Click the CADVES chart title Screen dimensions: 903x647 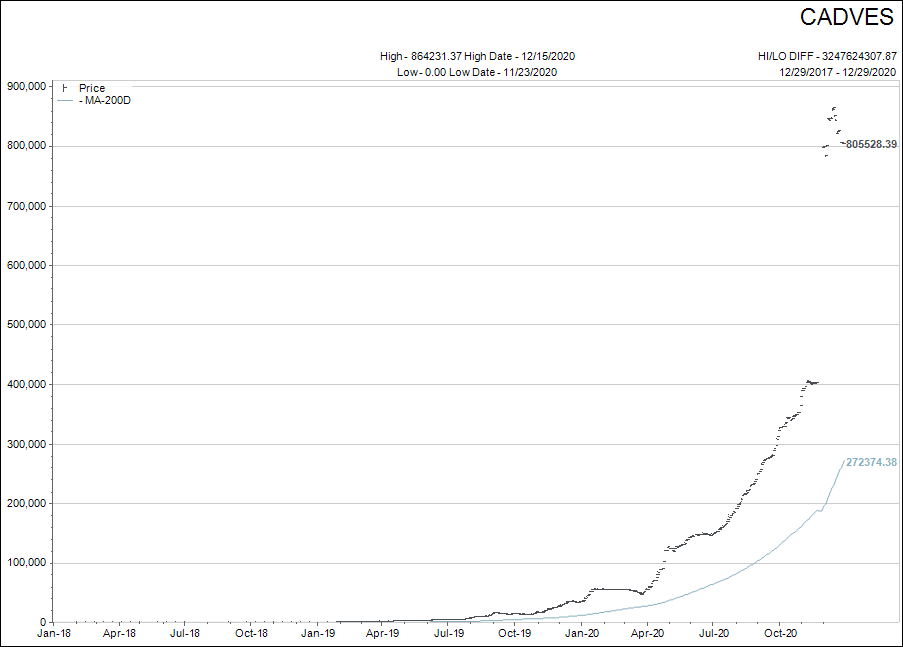[845, 17]
